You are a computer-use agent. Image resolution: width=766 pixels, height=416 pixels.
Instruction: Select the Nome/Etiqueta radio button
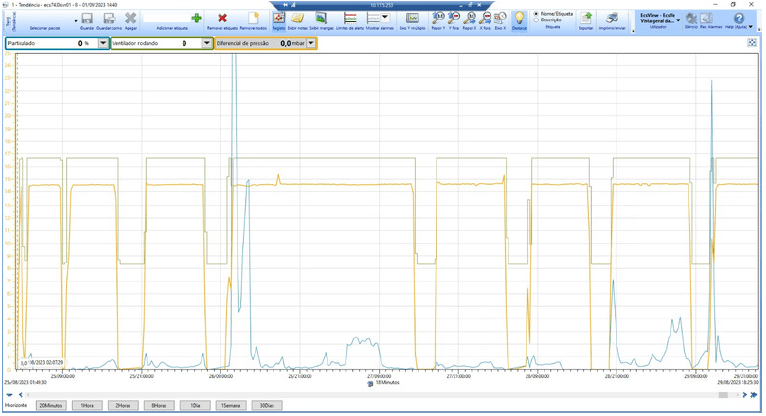click(536, 14)
